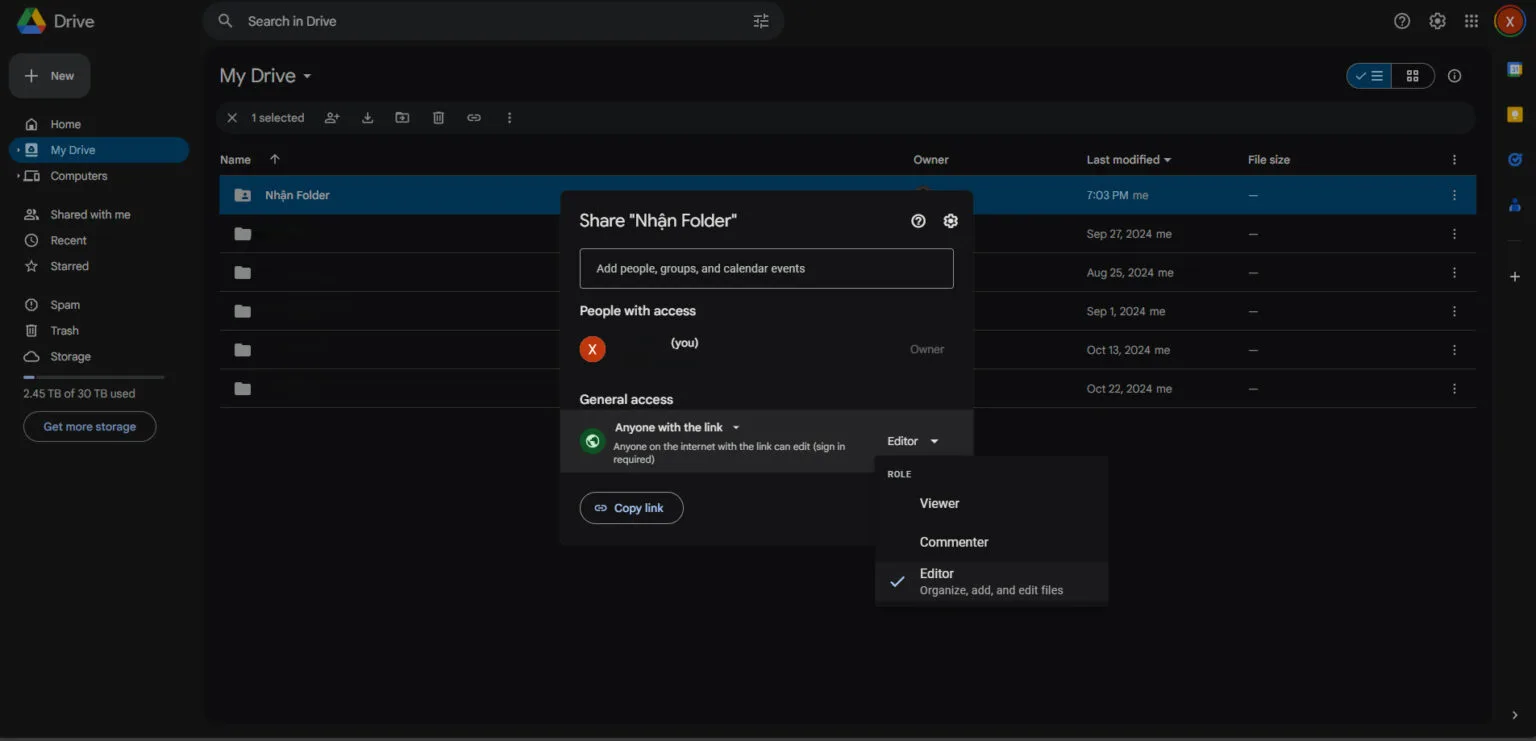The height and width of the screenshot is (741, 1536).
Task: Select the Viewer role
Action: (x=939, y=503)
